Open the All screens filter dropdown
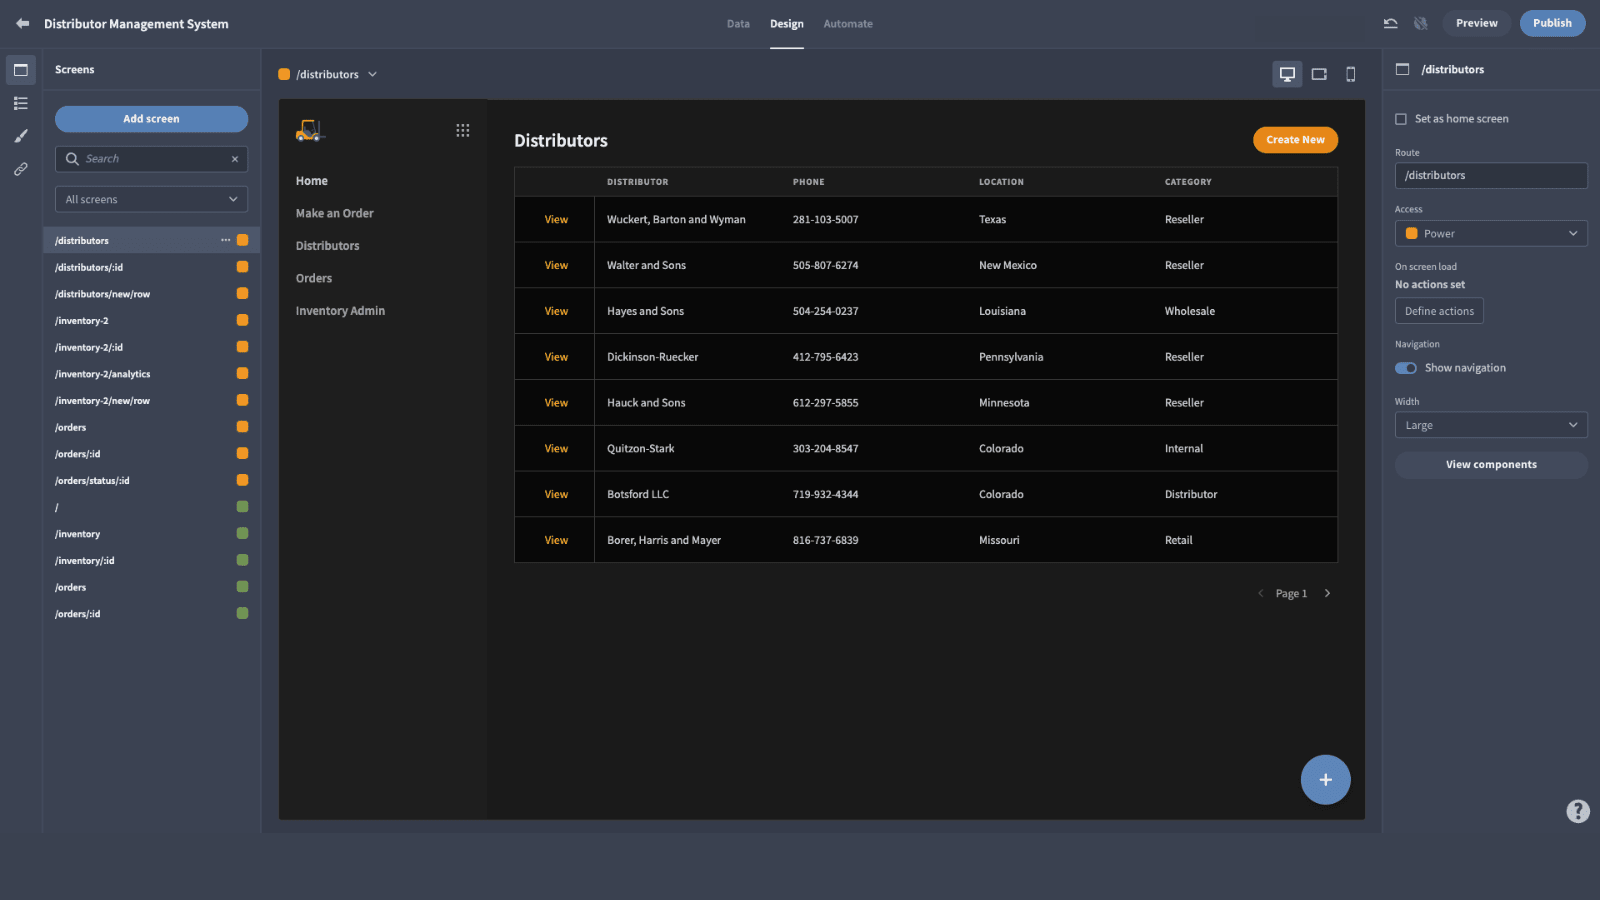Image resolution: width=1600 pixels, height=900 pixels. tap(151, 199)
